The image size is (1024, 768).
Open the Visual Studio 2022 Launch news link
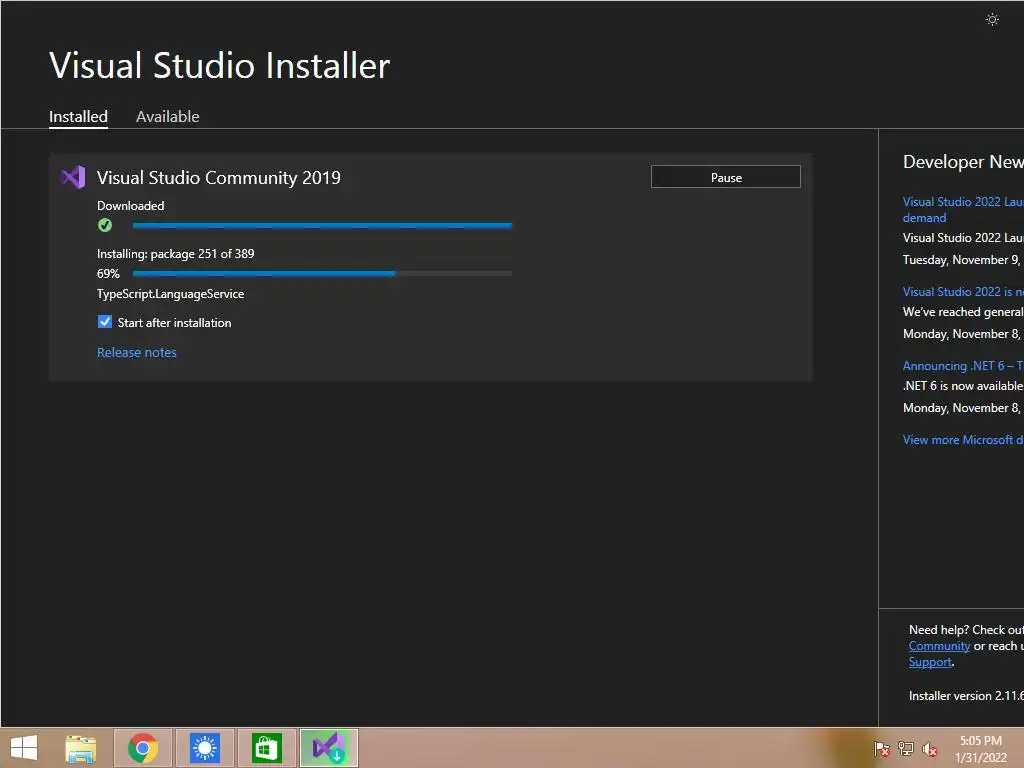pos(963,210)
